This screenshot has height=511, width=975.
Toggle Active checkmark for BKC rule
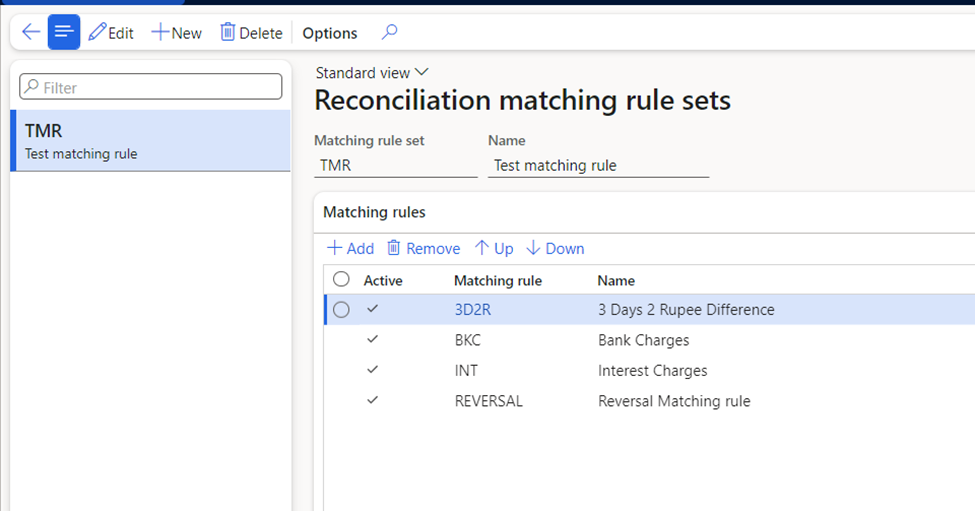[x=372, y=339]
